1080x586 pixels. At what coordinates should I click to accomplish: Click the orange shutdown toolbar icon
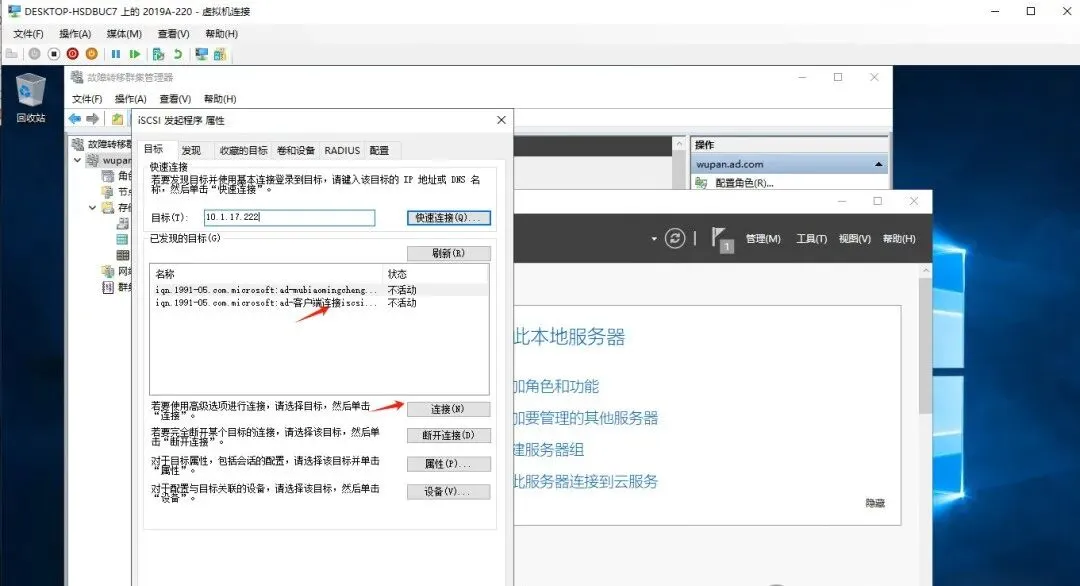coord(92,54)
